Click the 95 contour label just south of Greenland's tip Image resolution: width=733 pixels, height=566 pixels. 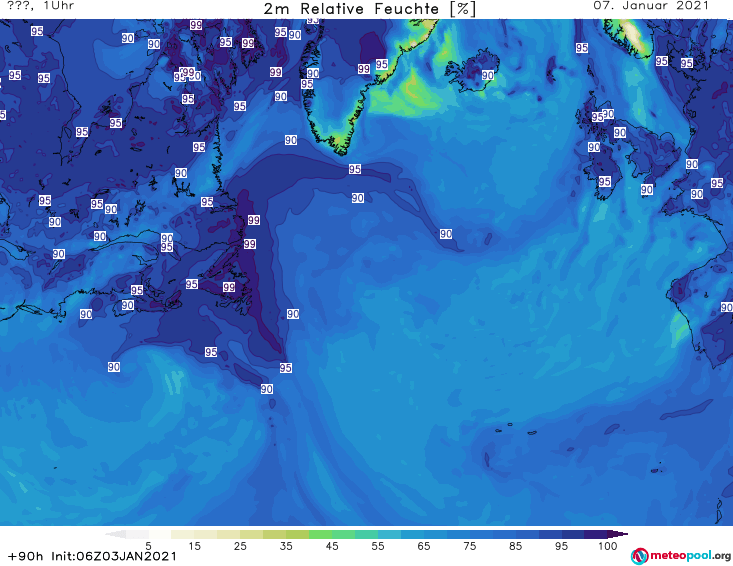point(355,169)
